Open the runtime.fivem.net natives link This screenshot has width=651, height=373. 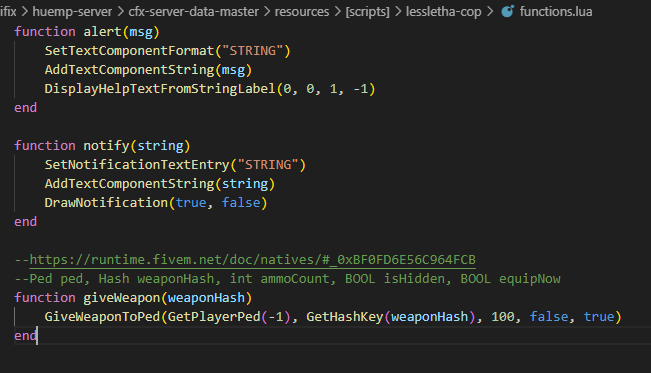252,260
